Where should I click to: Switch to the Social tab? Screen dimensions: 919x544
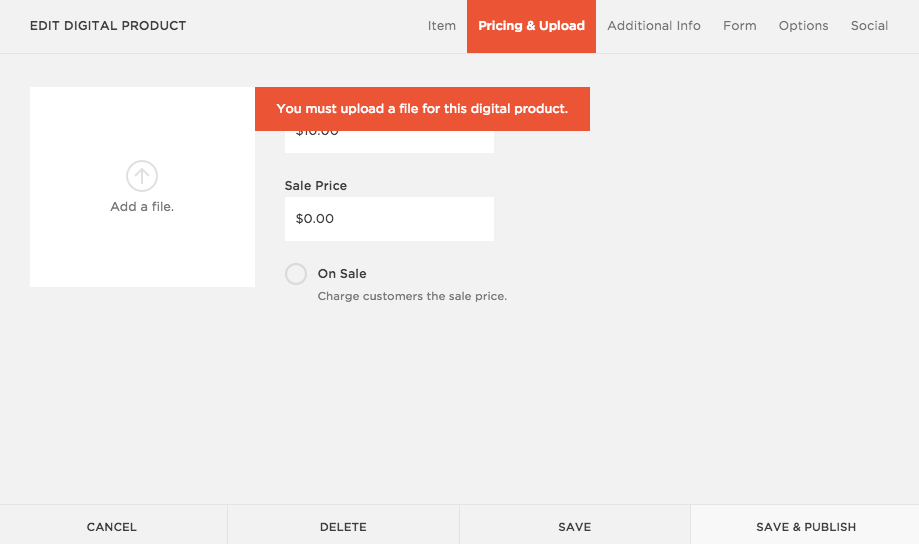pos(869,26)
